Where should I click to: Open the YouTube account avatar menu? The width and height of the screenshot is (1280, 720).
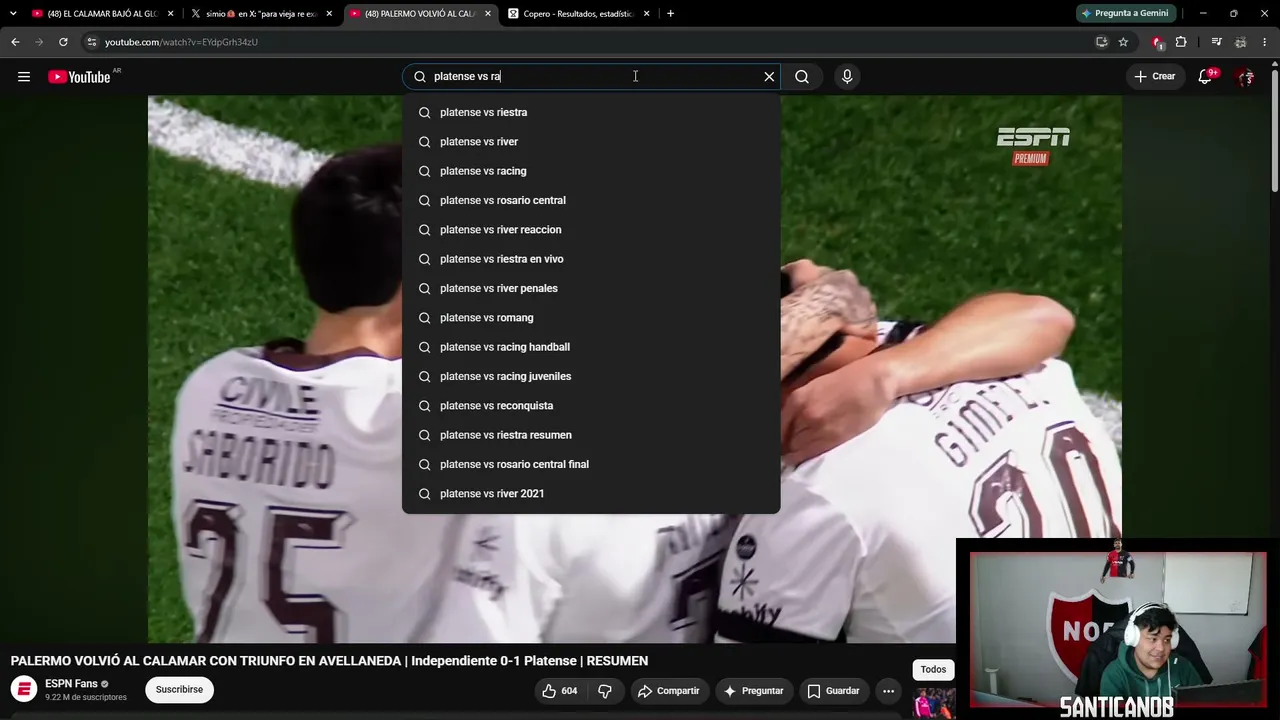pos(1245,77)
